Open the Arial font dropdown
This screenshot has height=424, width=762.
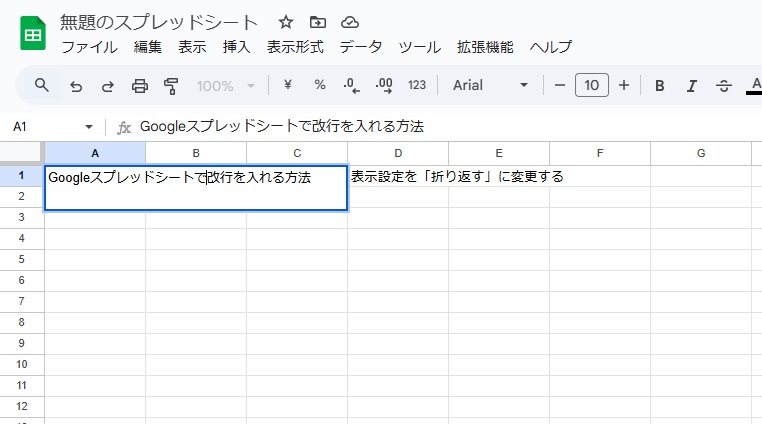click(490, 85)
